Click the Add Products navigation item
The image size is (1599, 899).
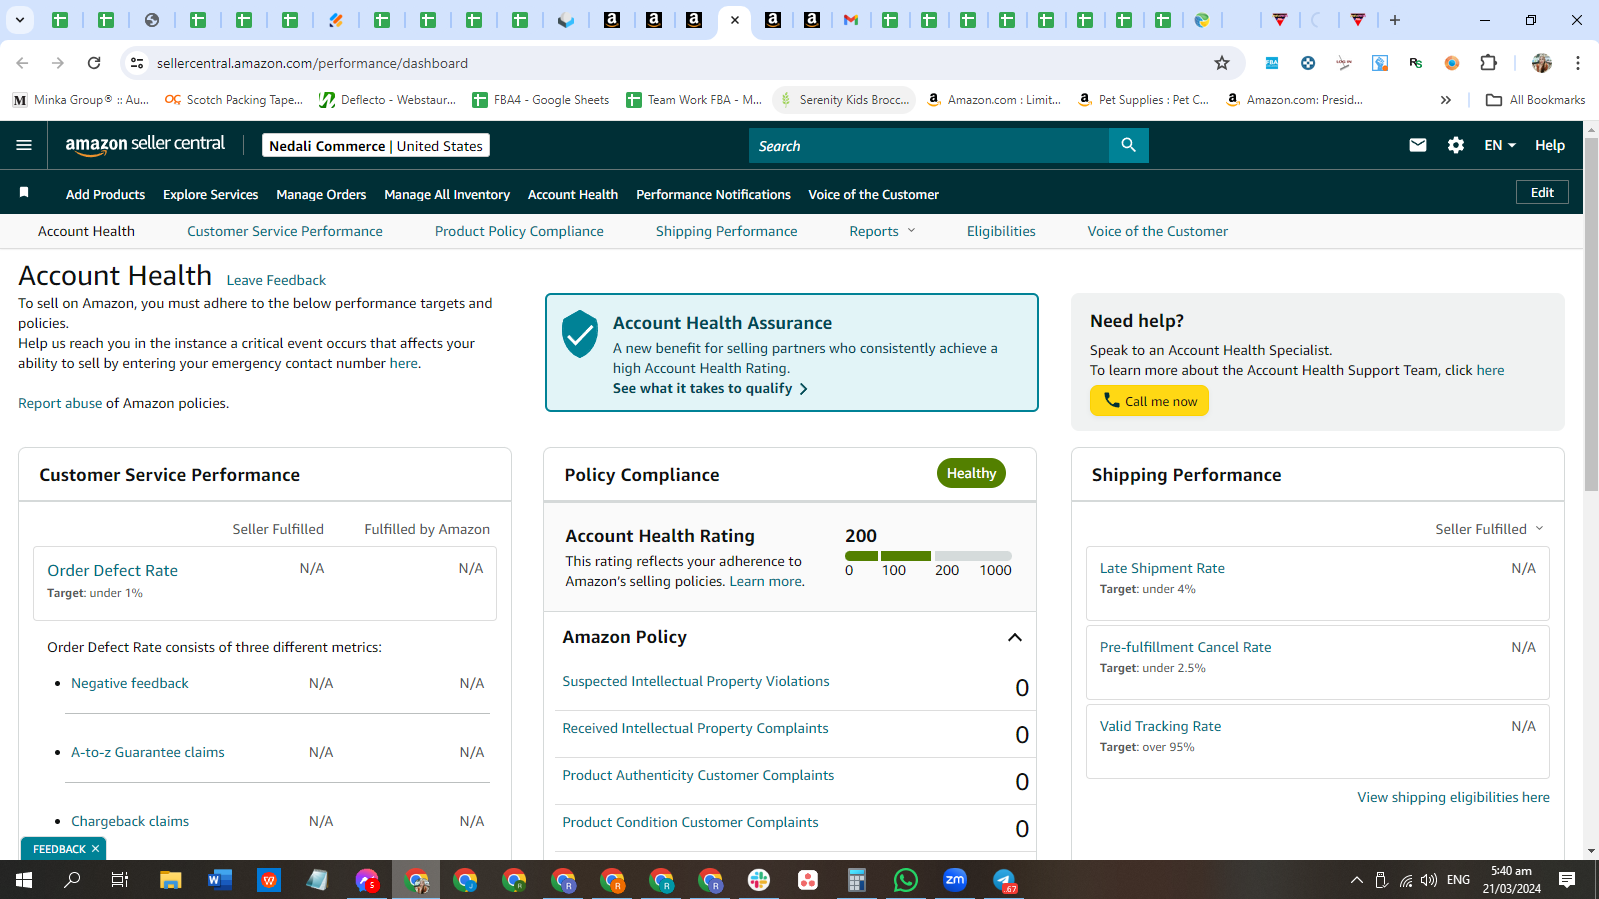pos(105,195)
